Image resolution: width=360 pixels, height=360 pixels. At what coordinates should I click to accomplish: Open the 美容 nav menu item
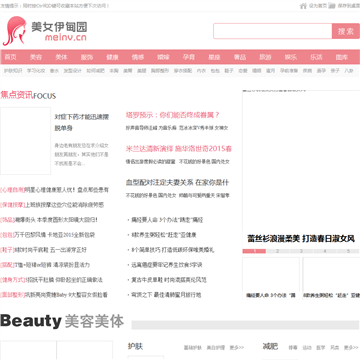pyautogui.click(x=36, y=57)
